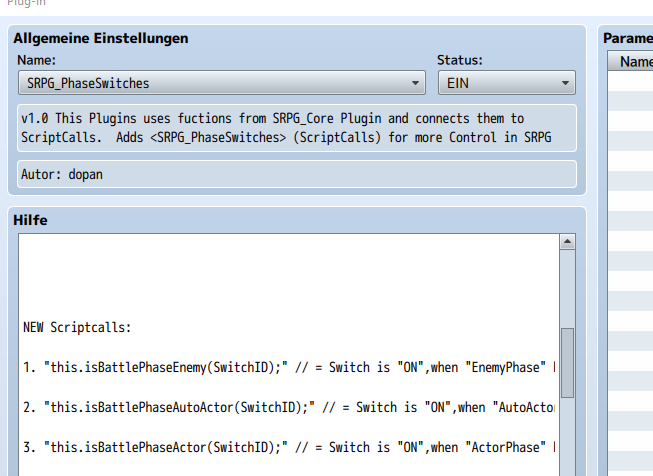Image resolution: width=653 pixels, height=476 pixels.
Task: Click the Allgemeine Einstellungen heading
Action: [x=101, y=38]
